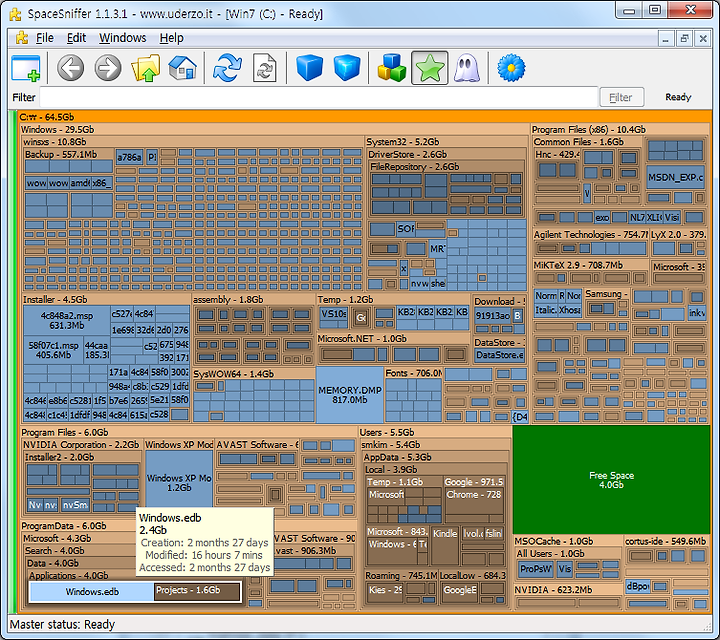Select the winsxs - 10.8Gb folder header
Viewport: 720px width, 640px height.
coord(193,142)
